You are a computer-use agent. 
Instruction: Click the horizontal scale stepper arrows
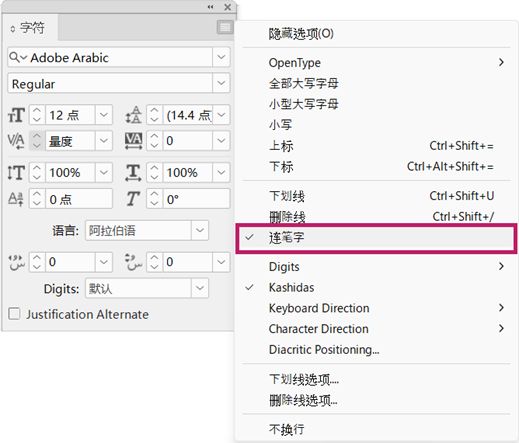(154, 173)
